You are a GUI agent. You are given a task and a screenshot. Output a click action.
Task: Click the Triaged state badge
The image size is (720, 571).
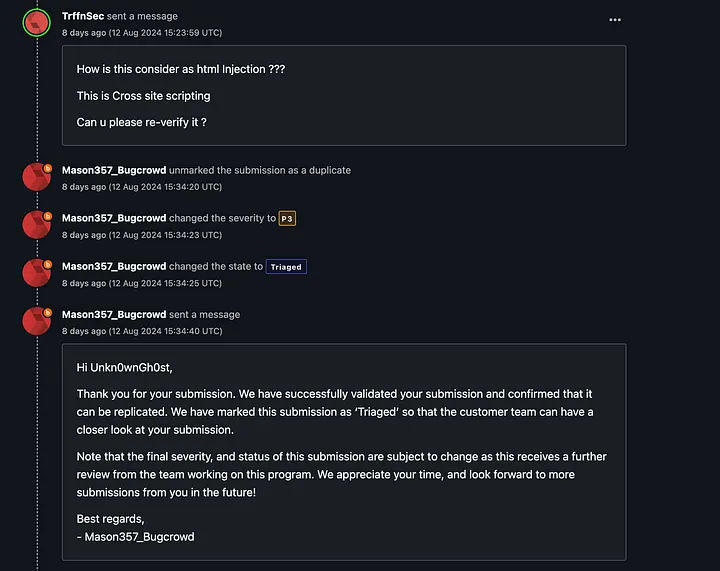[286, 267]
